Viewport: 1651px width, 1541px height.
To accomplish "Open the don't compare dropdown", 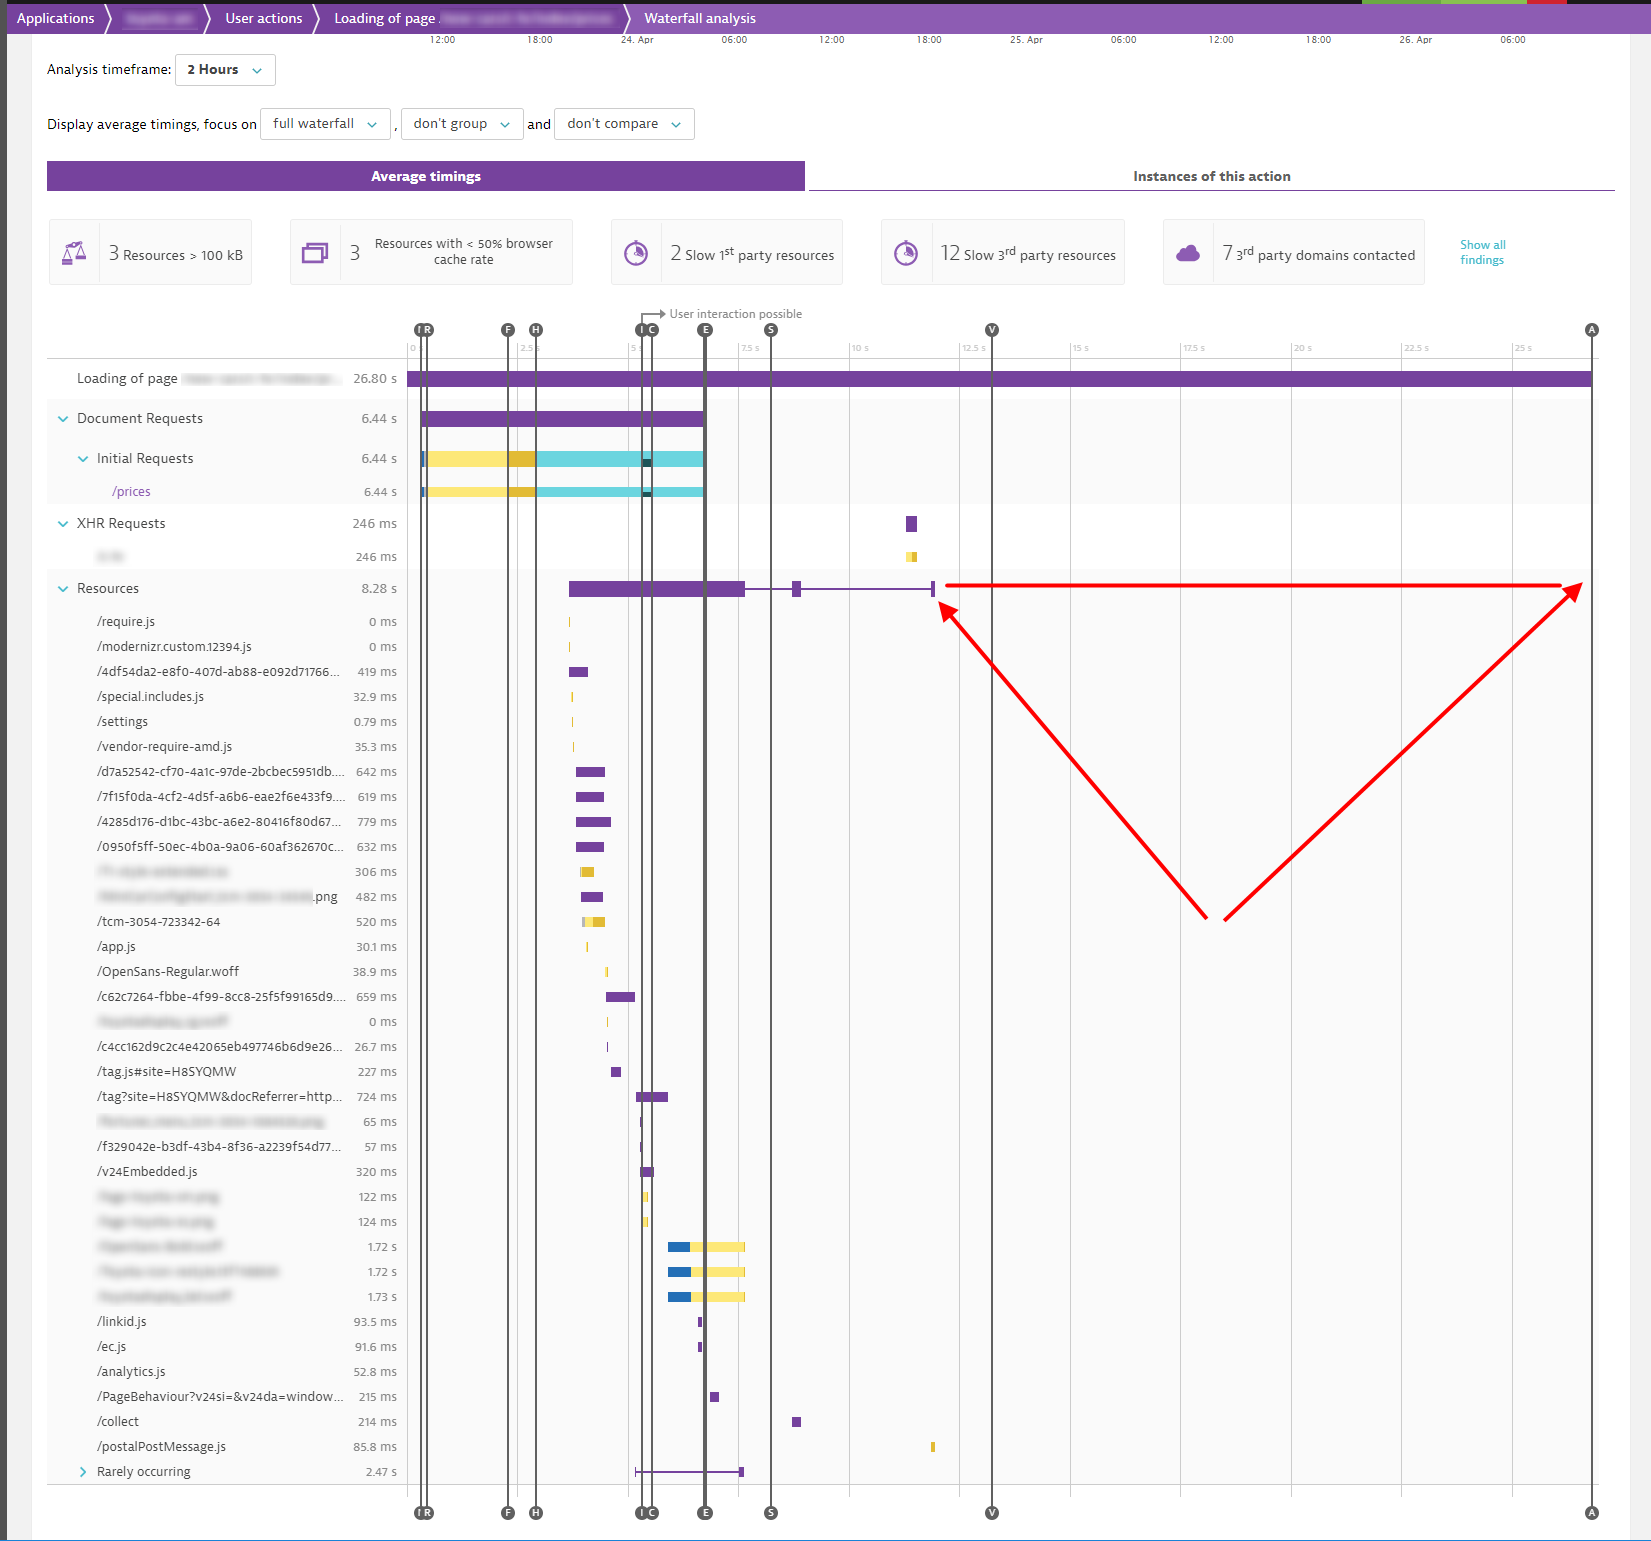I will coord(623,124).
